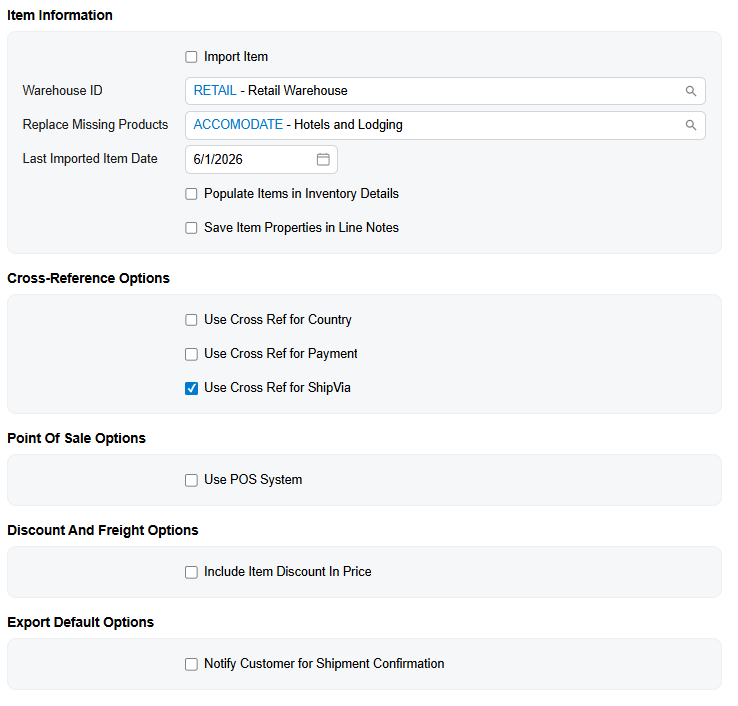Click the Discount And Freight Options heading
This screenshot has height=706, width=738.
coord(103,530)
